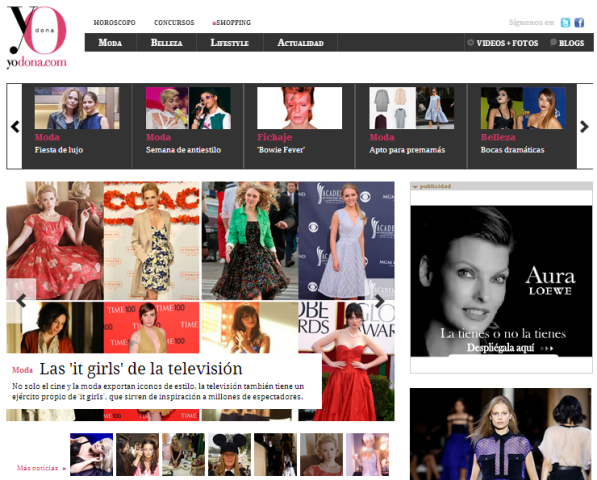Select the Belleza navigation tab

(x=166, y=43)
